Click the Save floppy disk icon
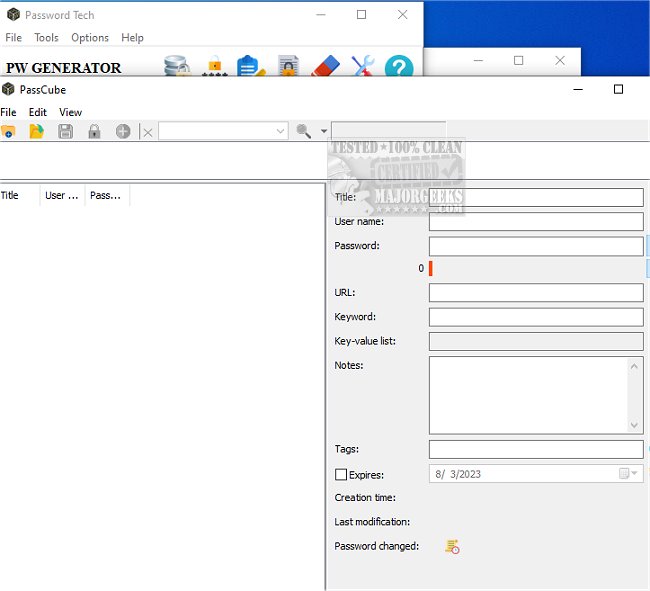Image resolution: width=650 pixels, height=591 pixels. [65, 131]
